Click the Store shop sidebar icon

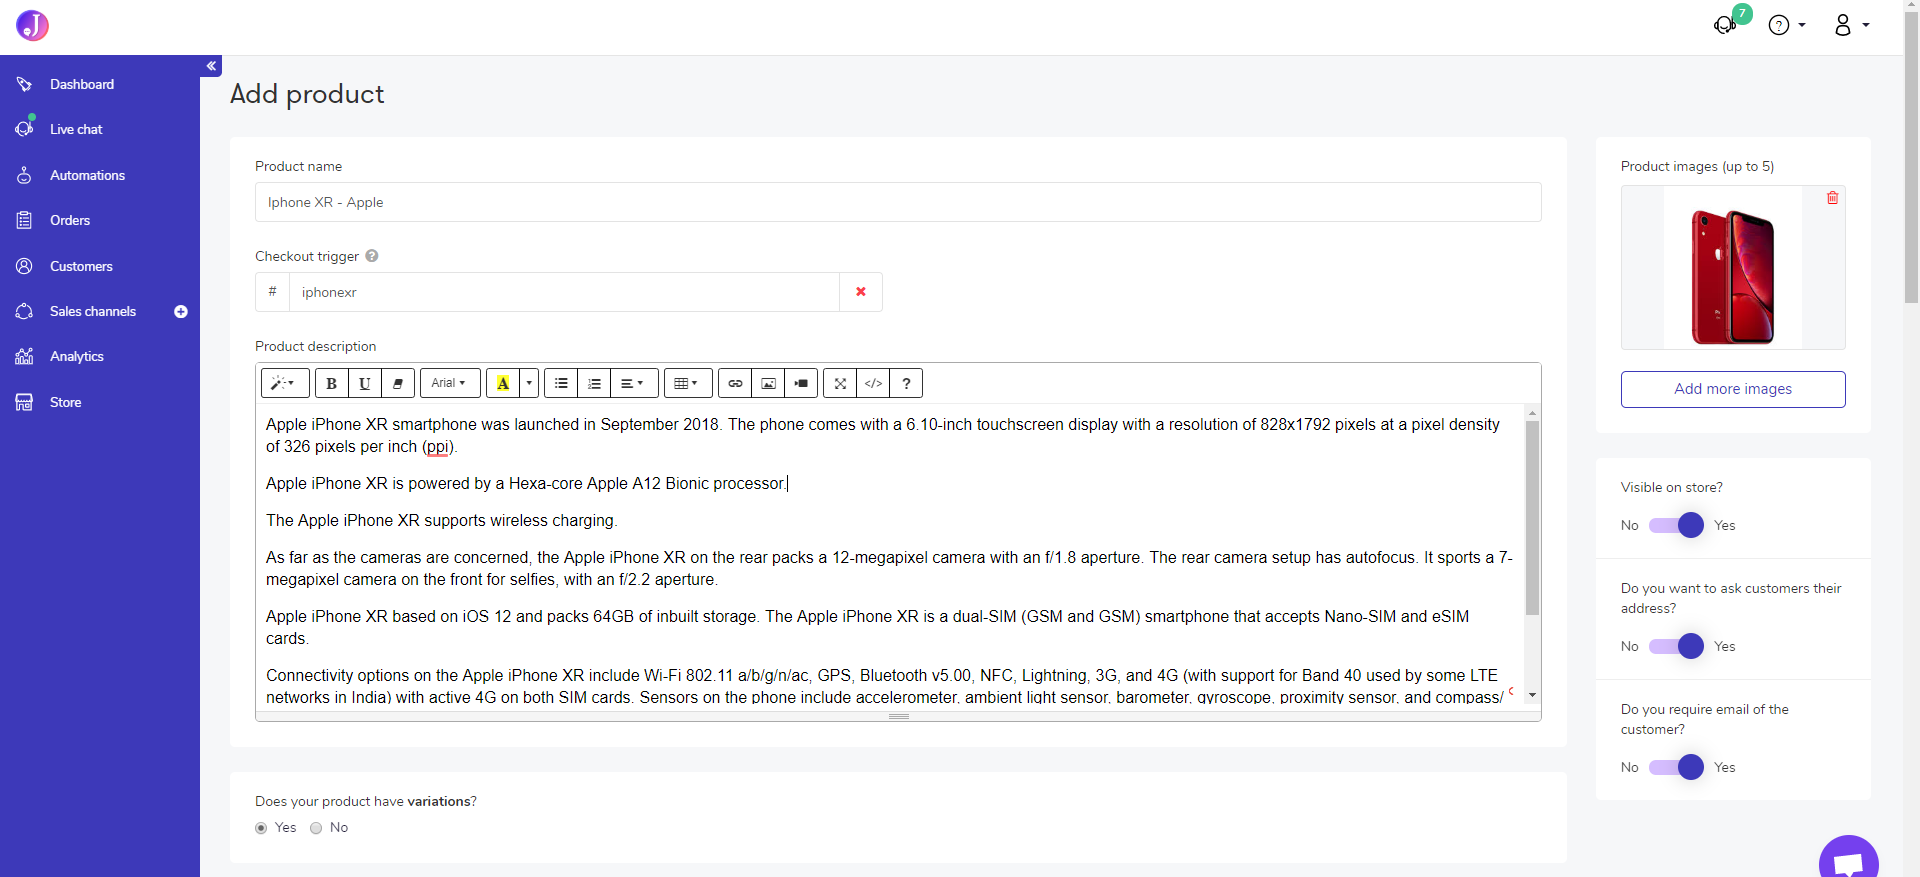pos(24,402)
